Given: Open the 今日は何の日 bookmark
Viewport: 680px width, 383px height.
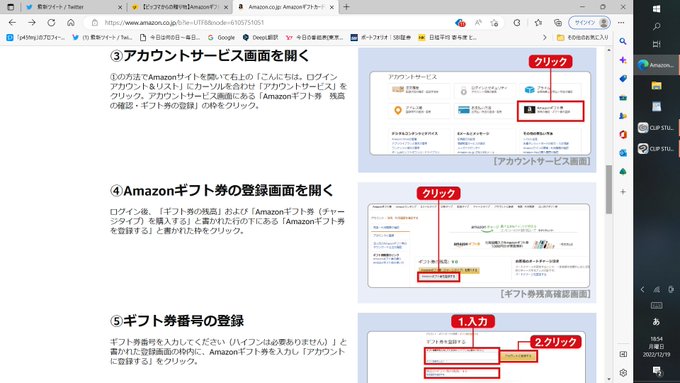Looking at the screenshot, I should (170, 38).
